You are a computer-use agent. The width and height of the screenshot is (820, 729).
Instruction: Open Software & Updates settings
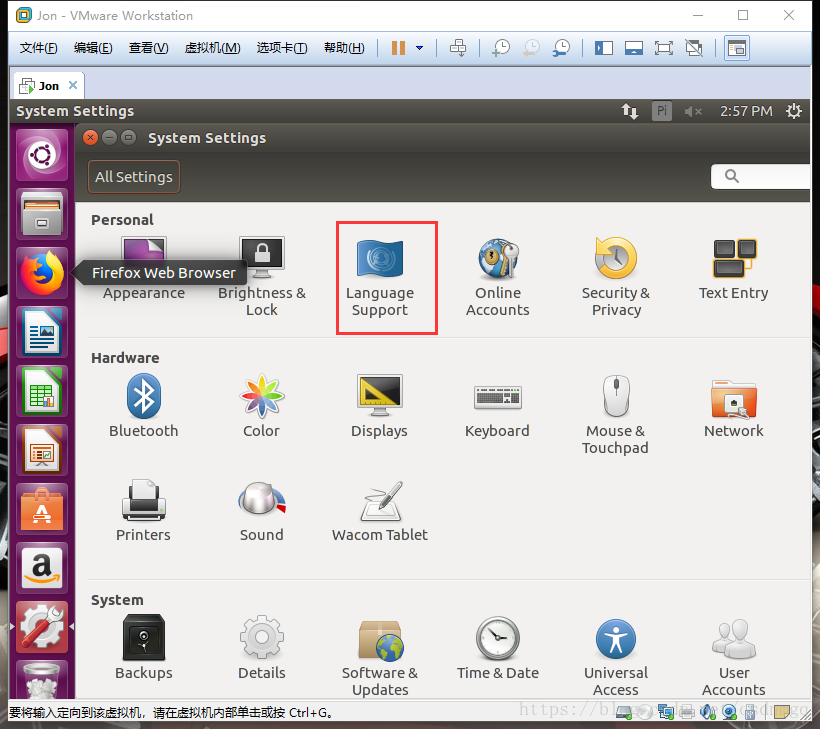point(380,656)
